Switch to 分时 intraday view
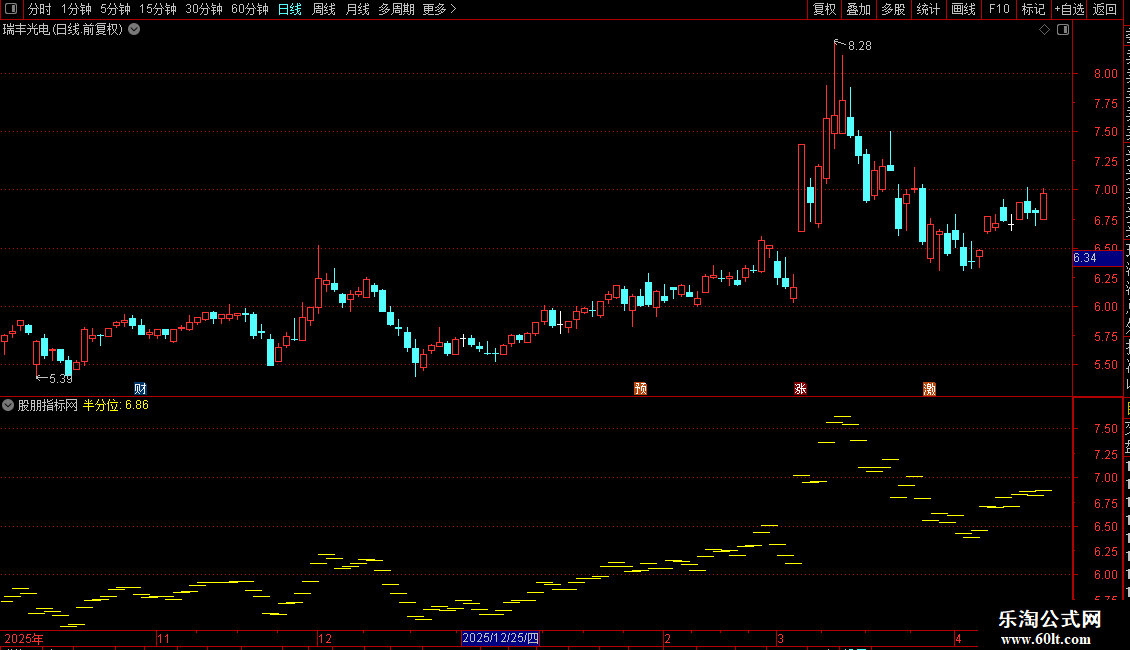 tap(40, 9)
